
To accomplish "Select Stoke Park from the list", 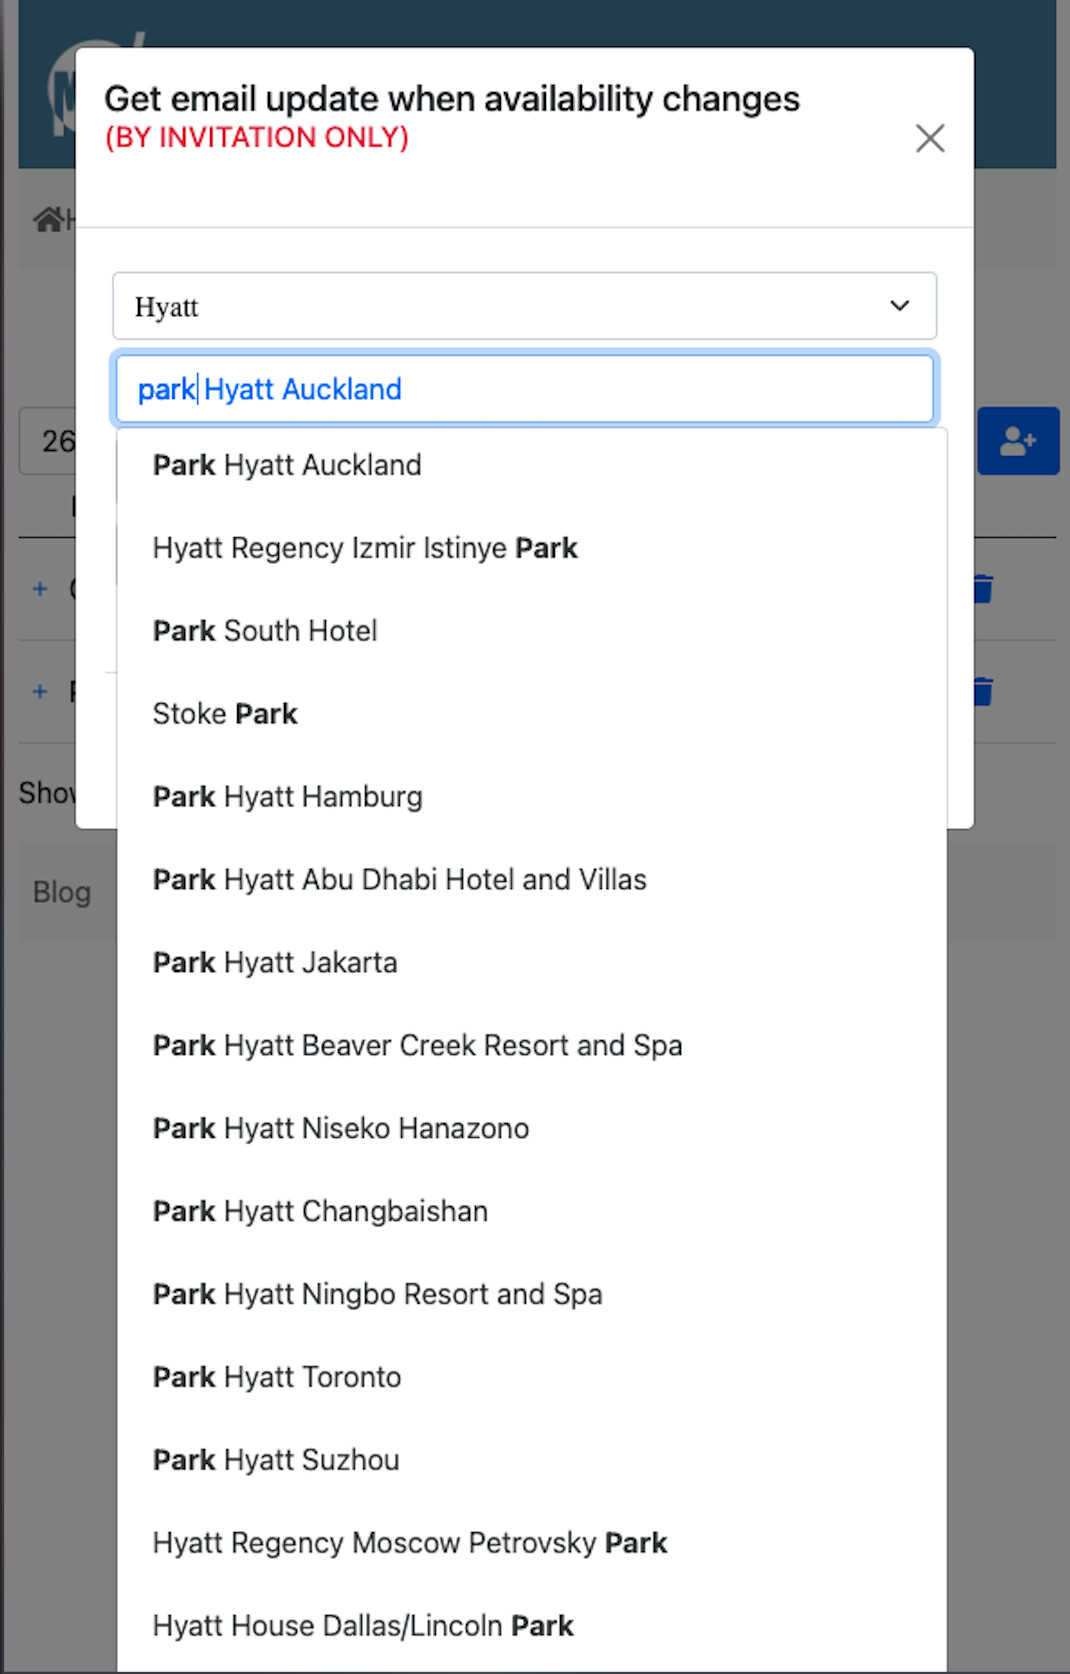I will pos(531,714).
